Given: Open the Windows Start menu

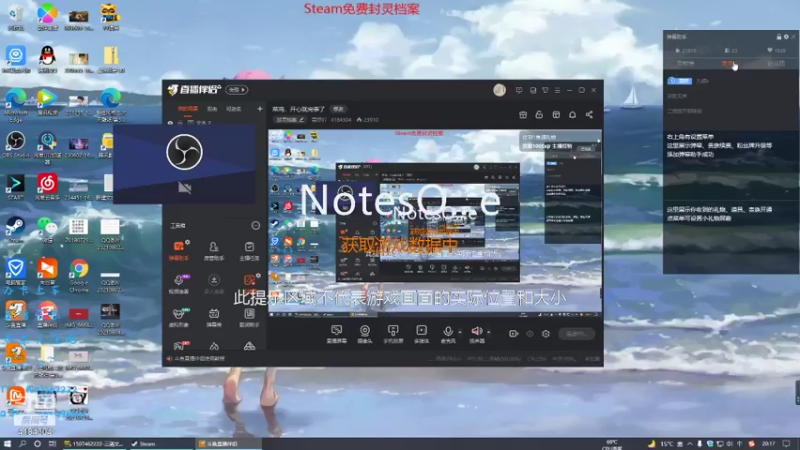Looking at the screenshot, I should pyautogui.click(x=7, y=444).
